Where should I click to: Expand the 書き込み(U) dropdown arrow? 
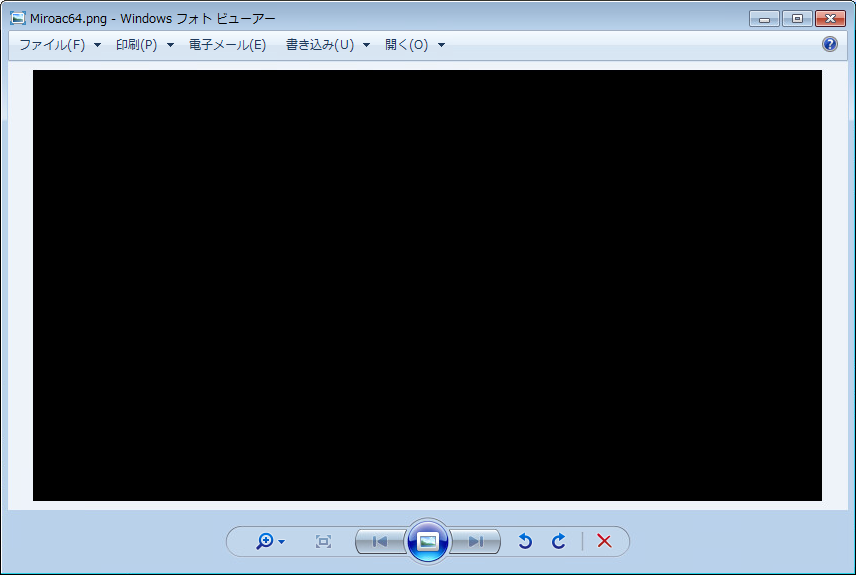pos(366,45)
